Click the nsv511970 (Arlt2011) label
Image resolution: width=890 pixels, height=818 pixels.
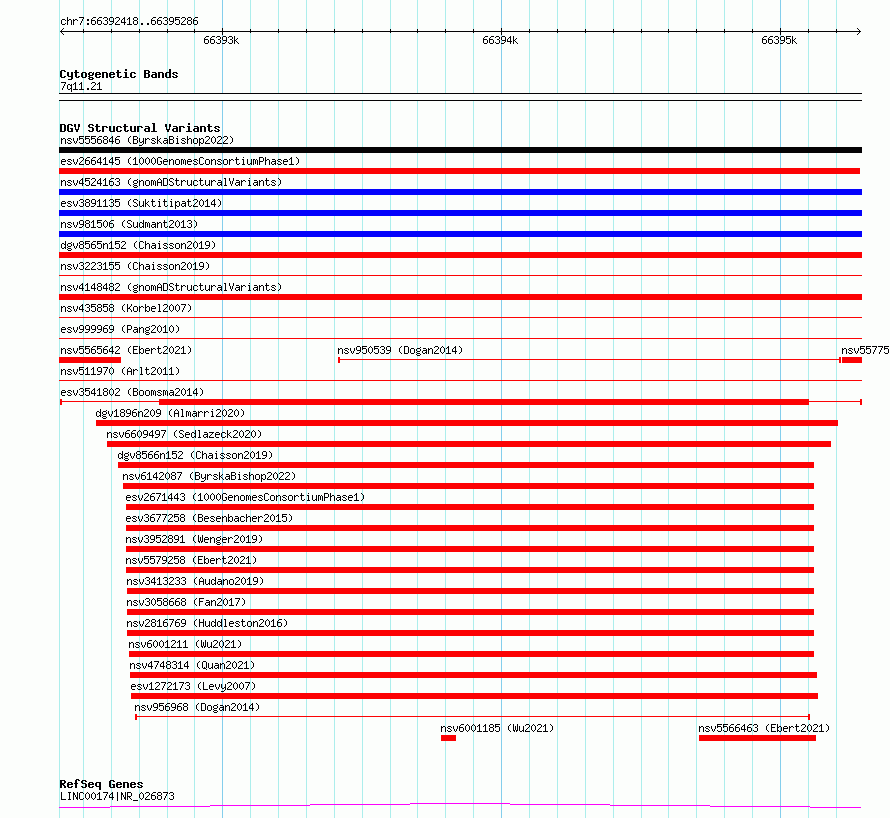point(120,371)
